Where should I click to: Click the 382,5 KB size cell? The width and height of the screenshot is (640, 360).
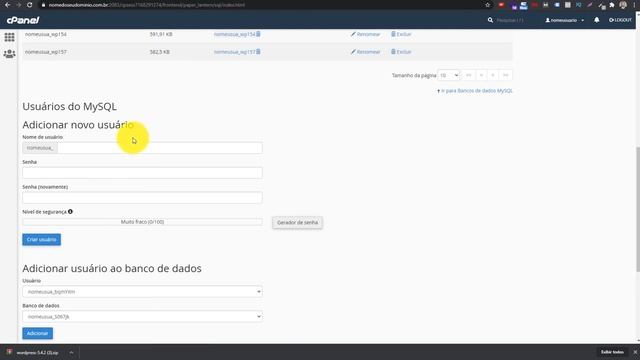click(160, 52)
